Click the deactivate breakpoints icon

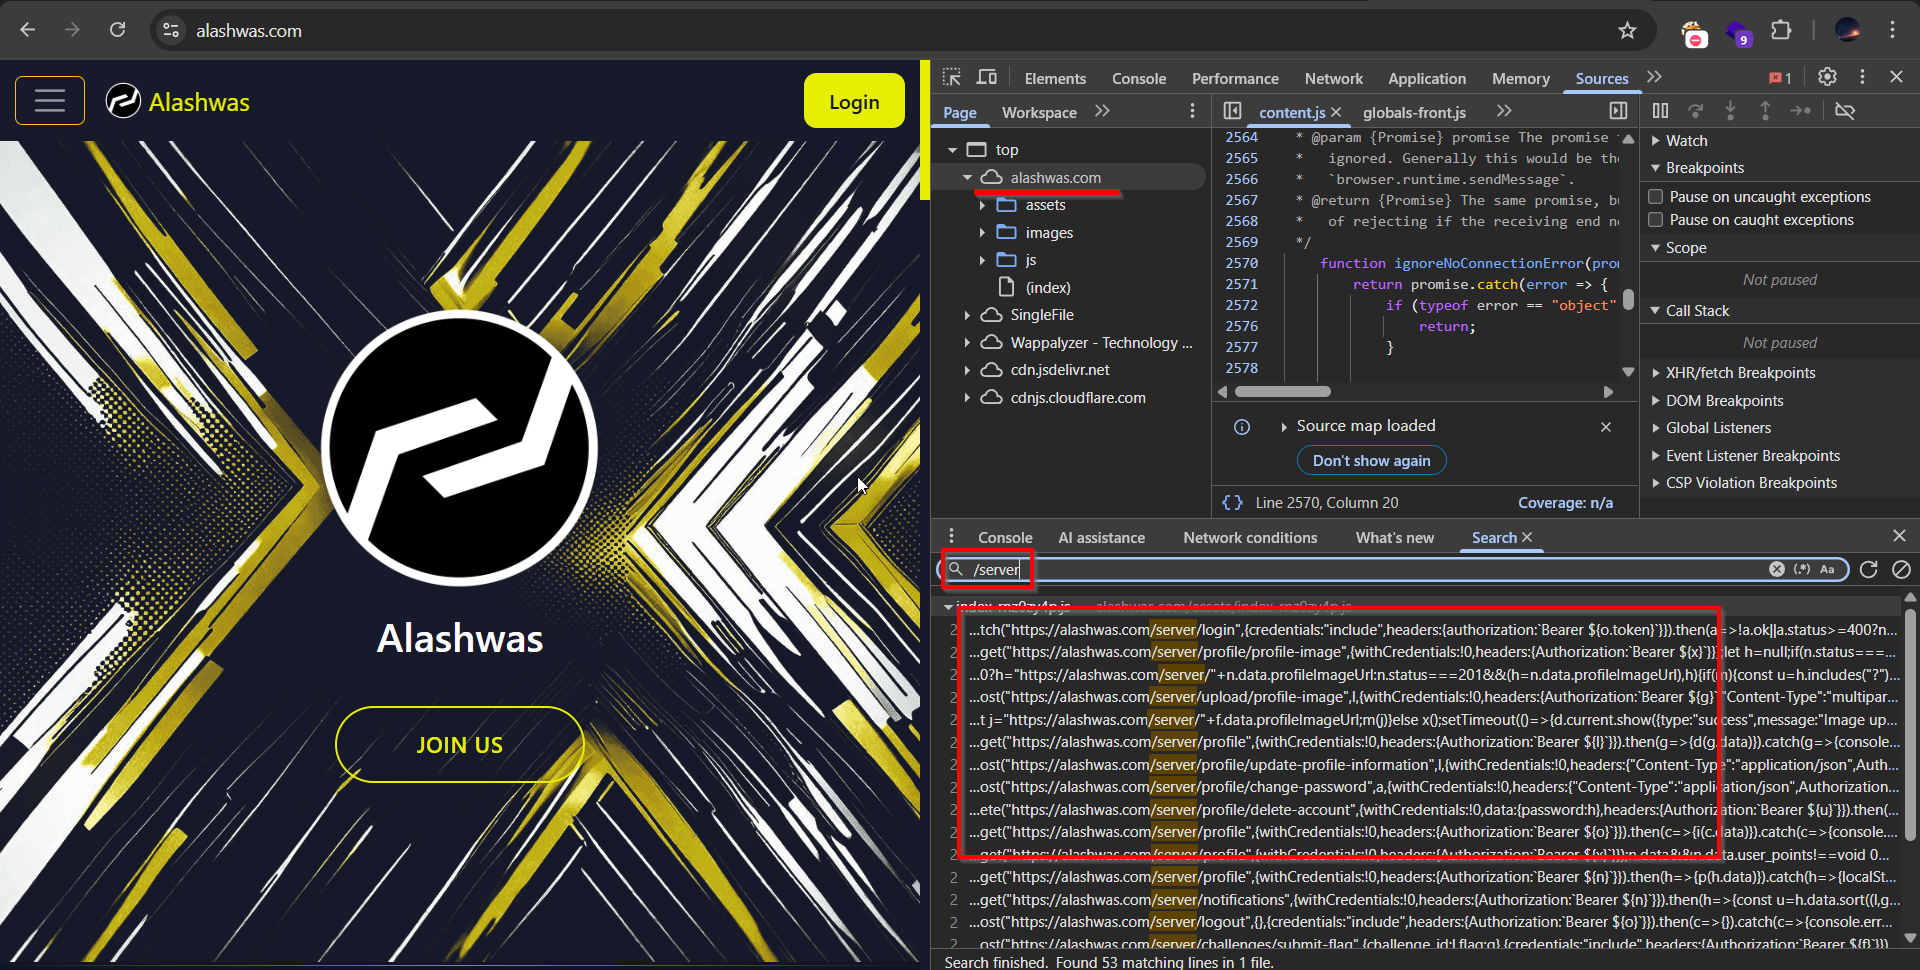(x=1845, y=111)
